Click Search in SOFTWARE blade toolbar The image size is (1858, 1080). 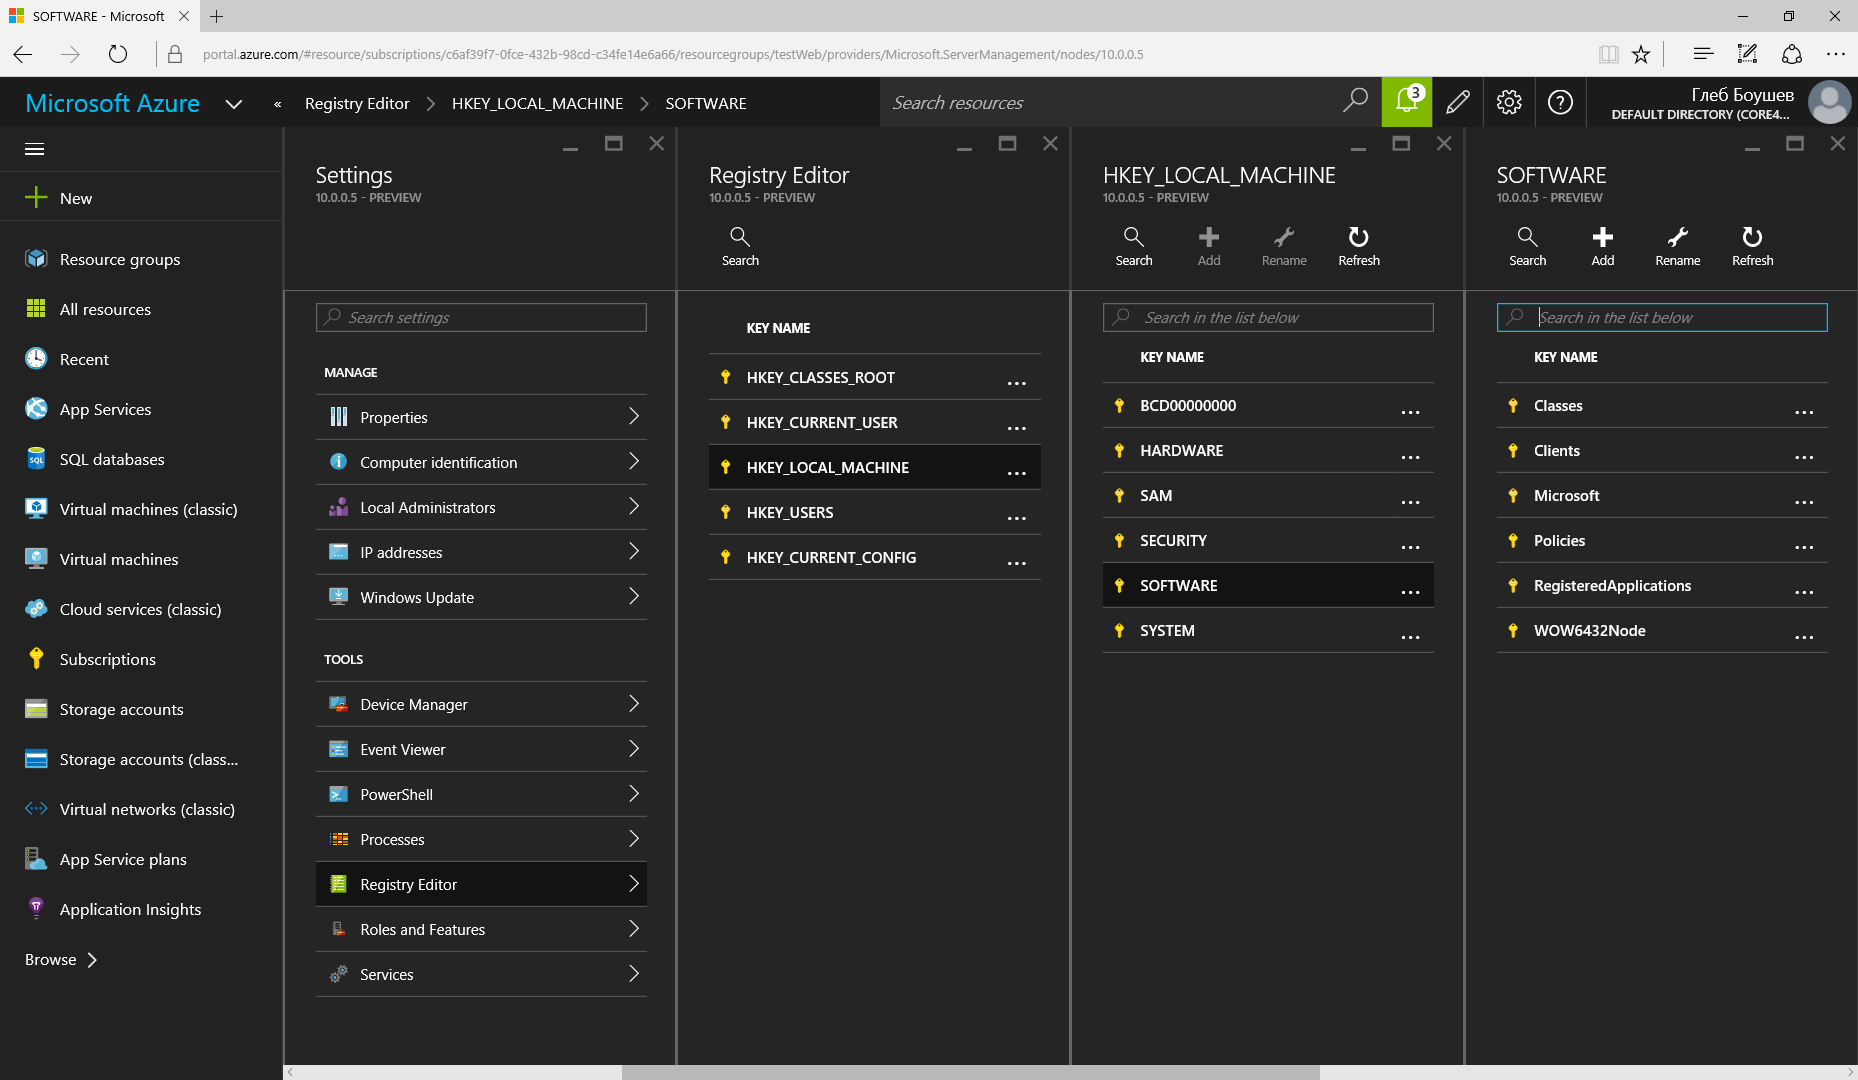(x=1528, y=246)
